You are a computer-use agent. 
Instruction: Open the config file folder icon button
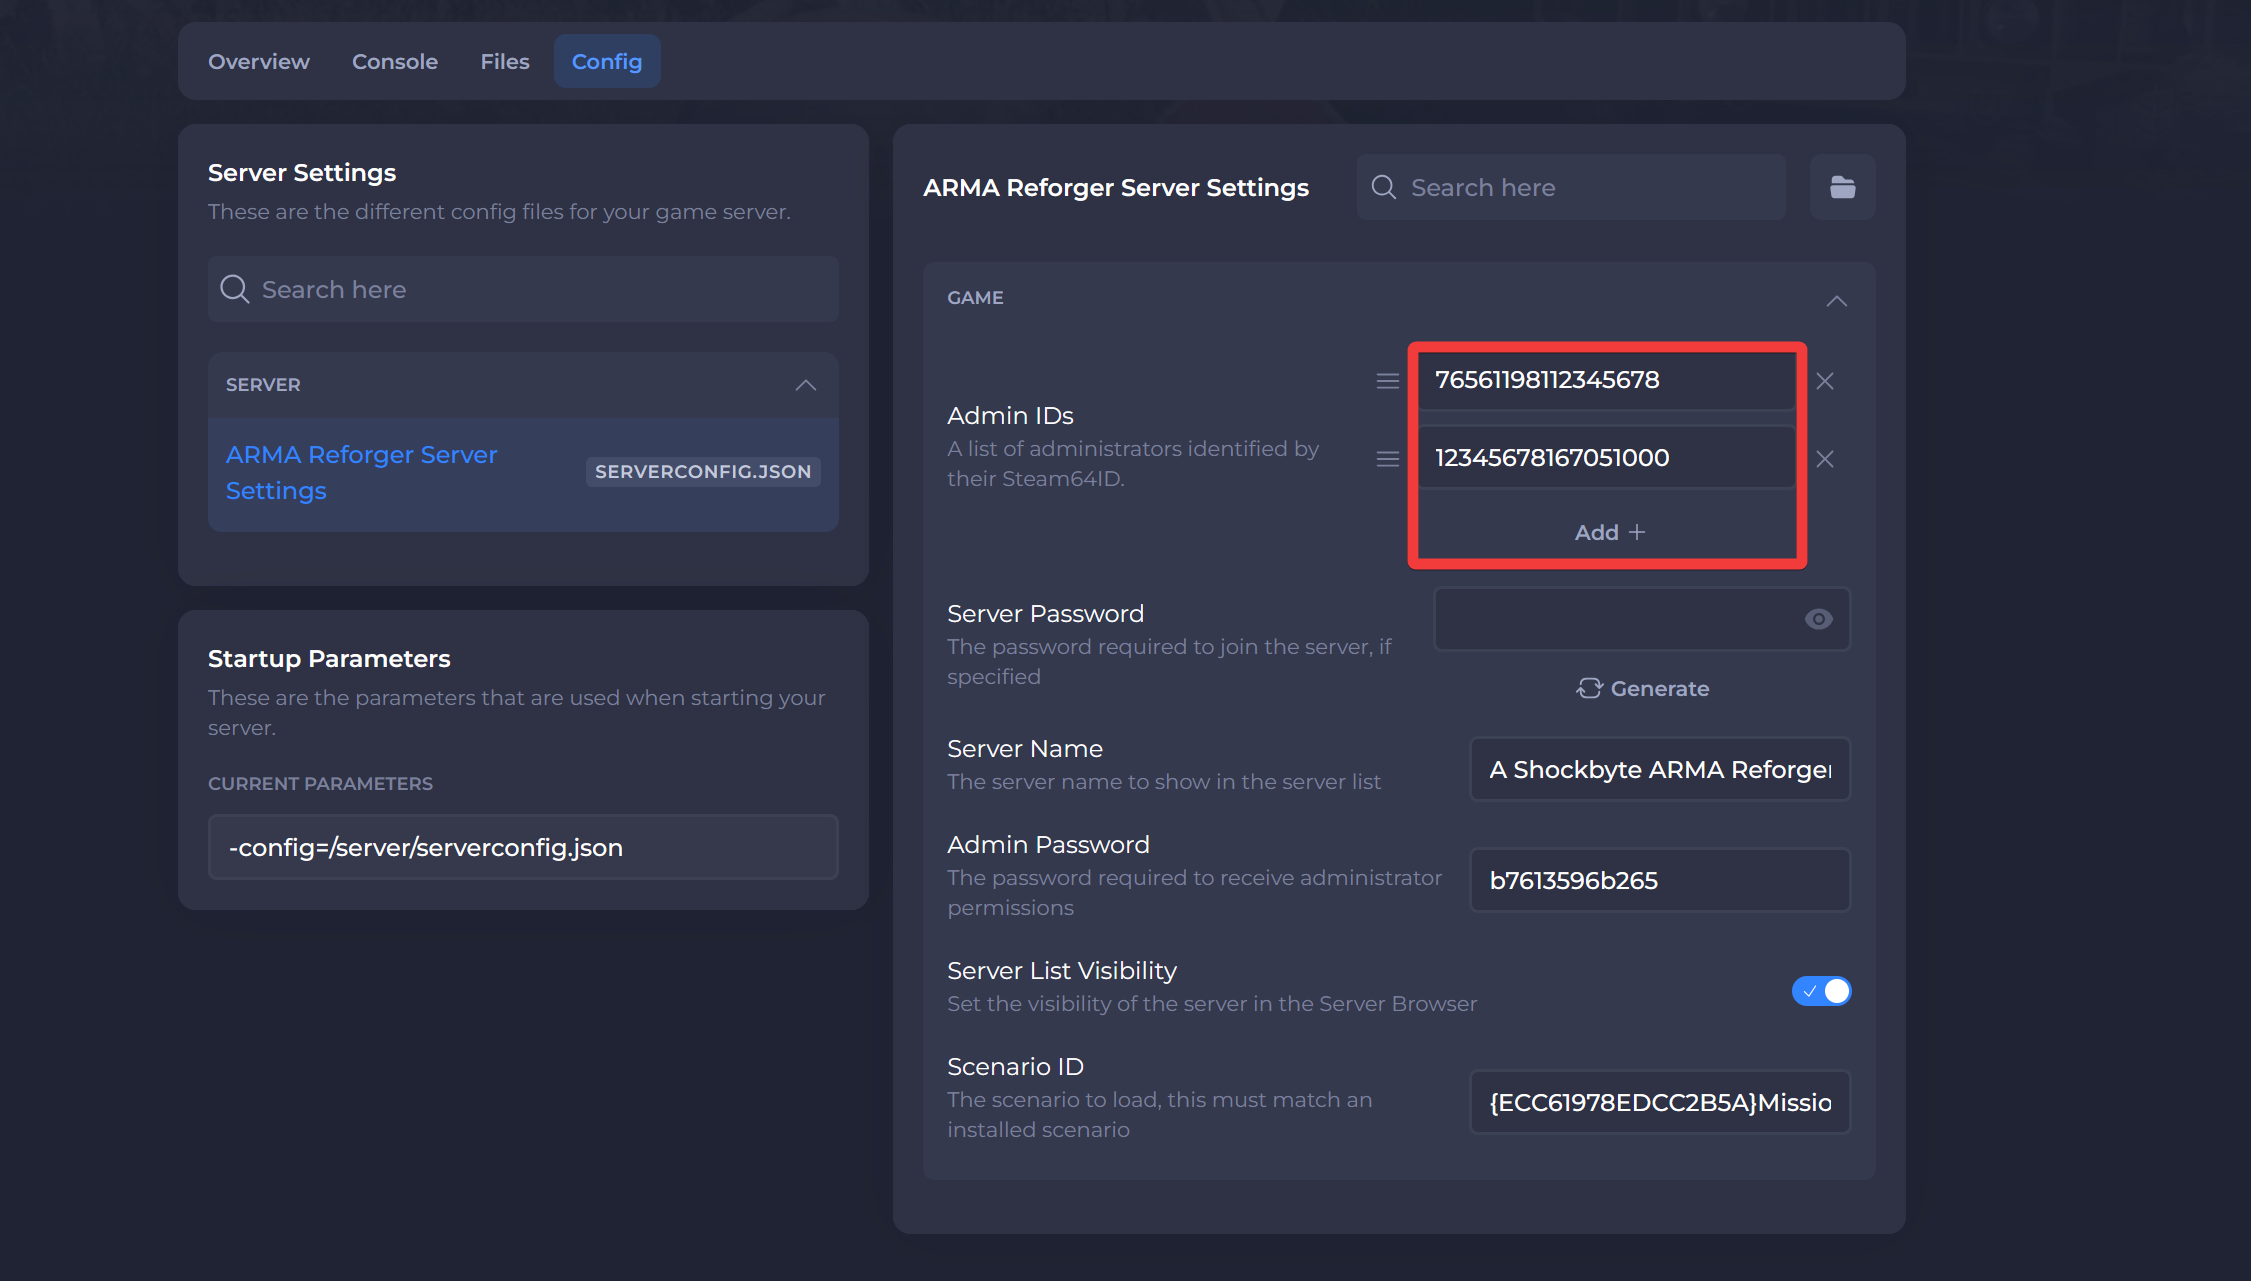tap(1842, 187)
